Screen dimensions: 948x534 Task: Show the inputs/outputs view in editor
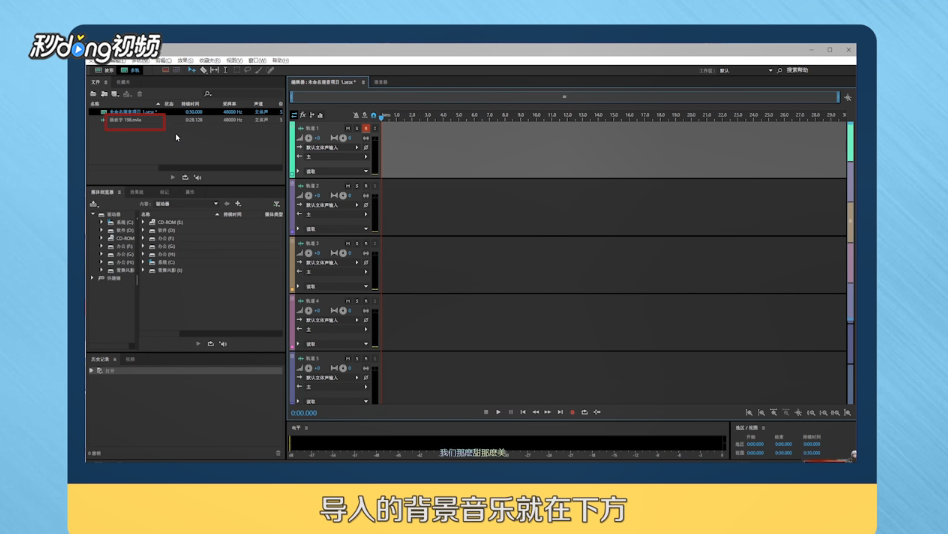pos(294,115)
